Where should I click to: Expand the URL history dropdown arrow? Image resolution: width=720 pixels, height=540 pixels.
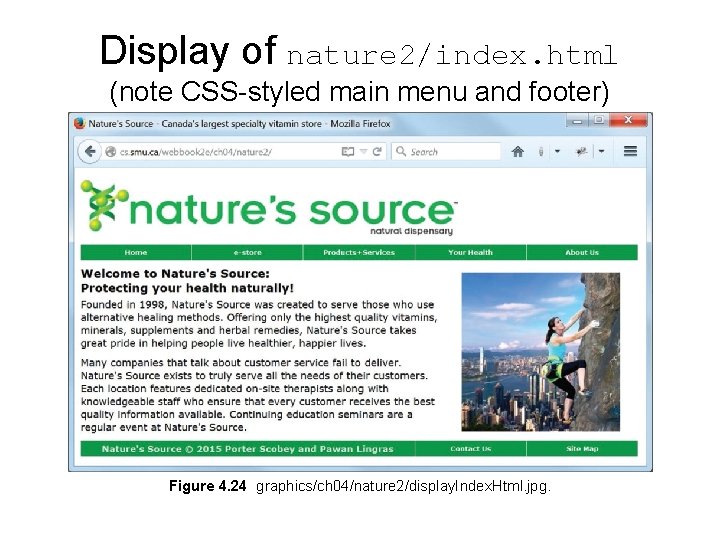click(x=363, y=152)
